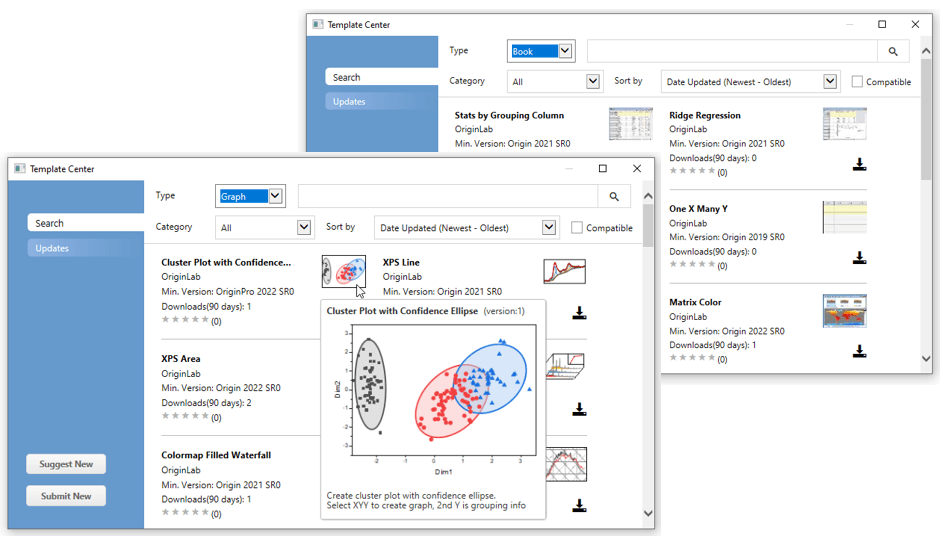Click XPS Area template title
This screenshot has width=943, height=542.
pos(180,359)
